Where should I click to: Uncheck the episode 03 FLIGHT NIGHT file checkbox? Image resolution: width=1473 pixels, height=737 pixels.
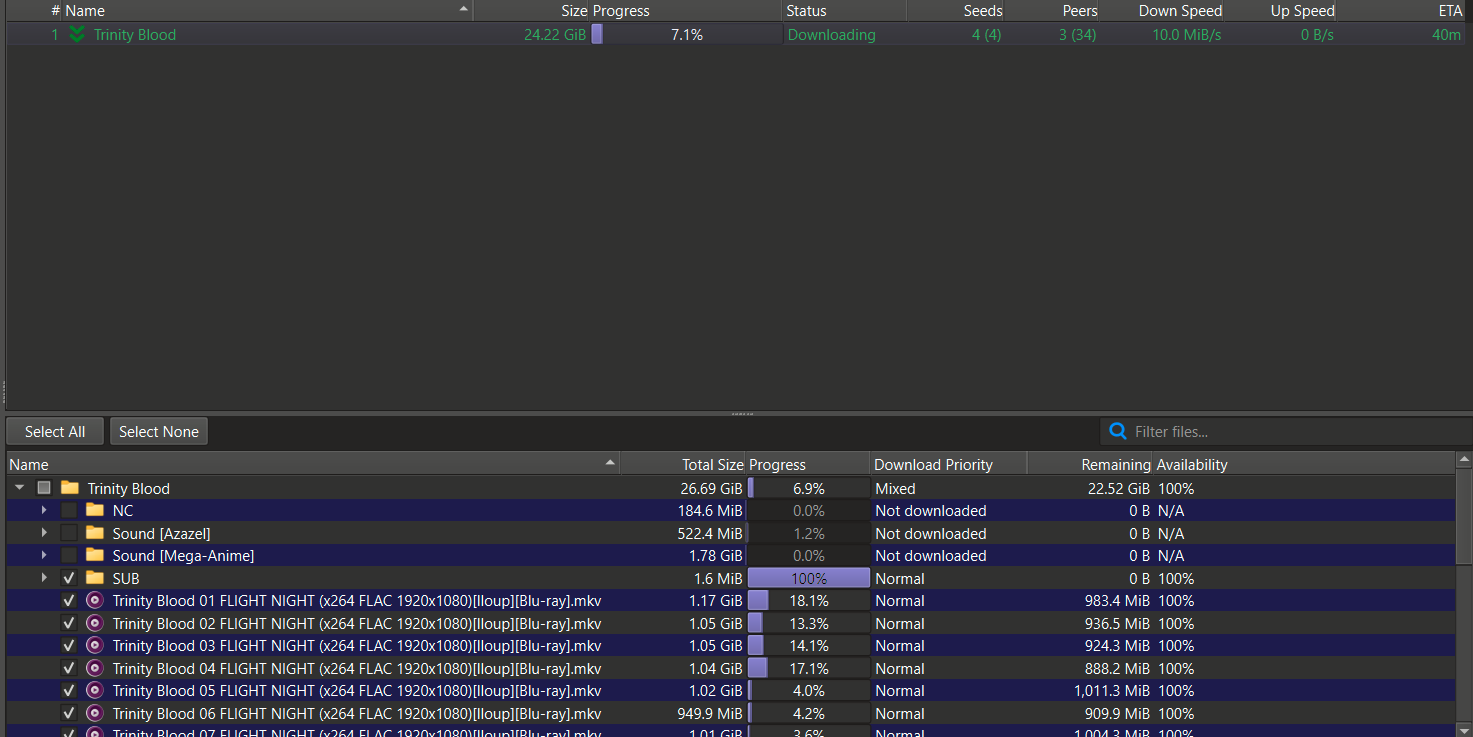(69, 646)
